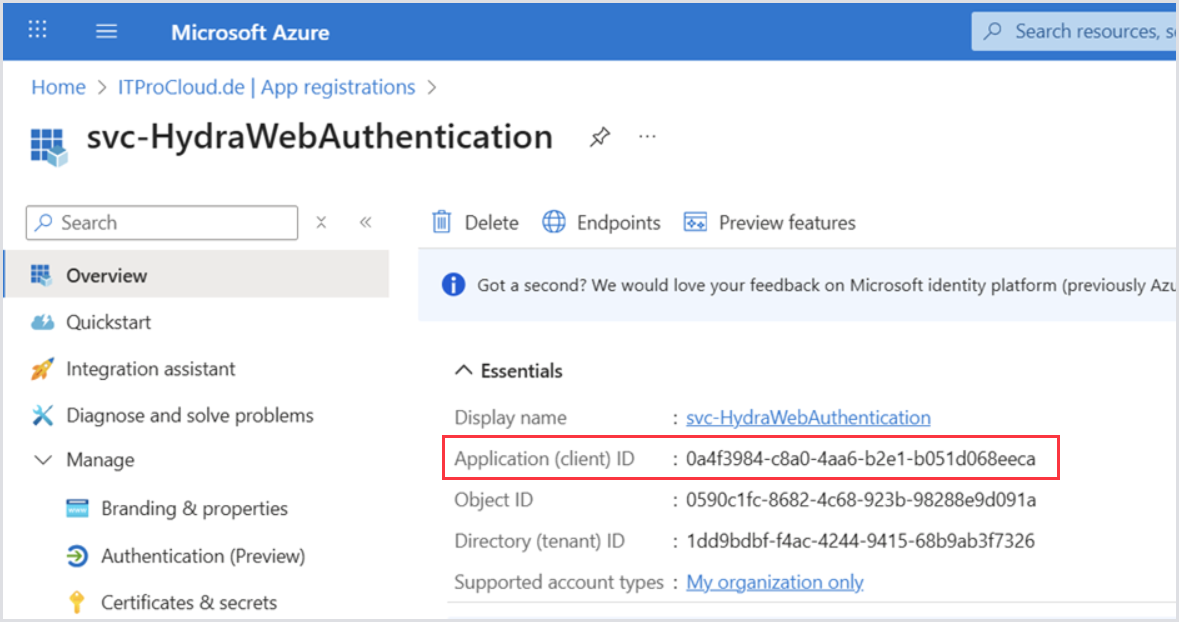Open Quickstart in the sidebar
This screenshot has width=1179, height=622.
coord(108,322)
